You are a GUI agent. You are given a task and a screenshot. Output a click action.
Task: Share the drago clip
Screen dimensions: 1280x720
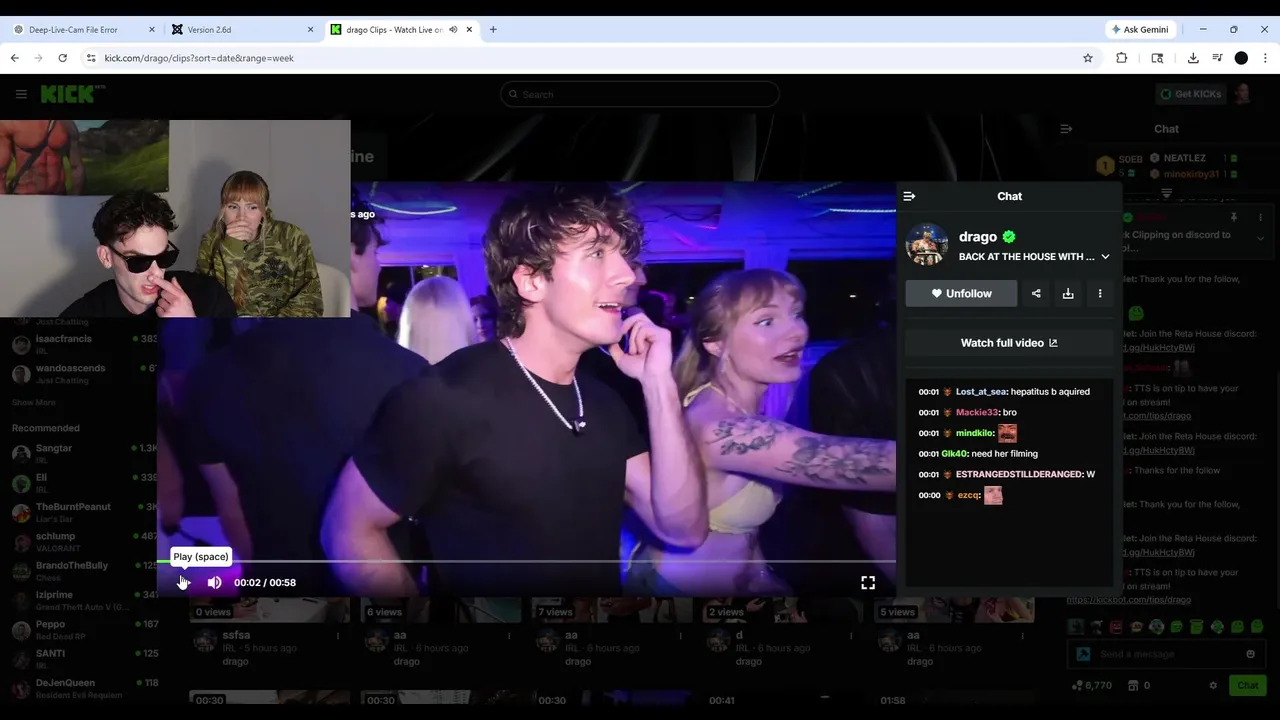pos(1036,293)
